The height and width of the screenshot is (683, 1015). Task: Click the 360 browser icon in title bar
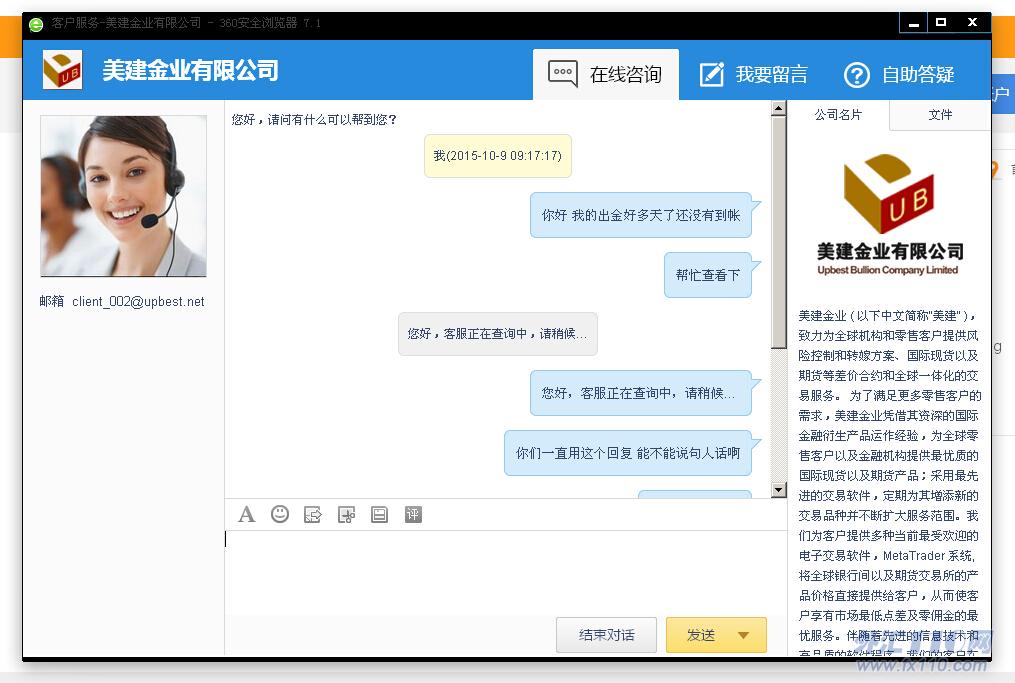[36, 24]
